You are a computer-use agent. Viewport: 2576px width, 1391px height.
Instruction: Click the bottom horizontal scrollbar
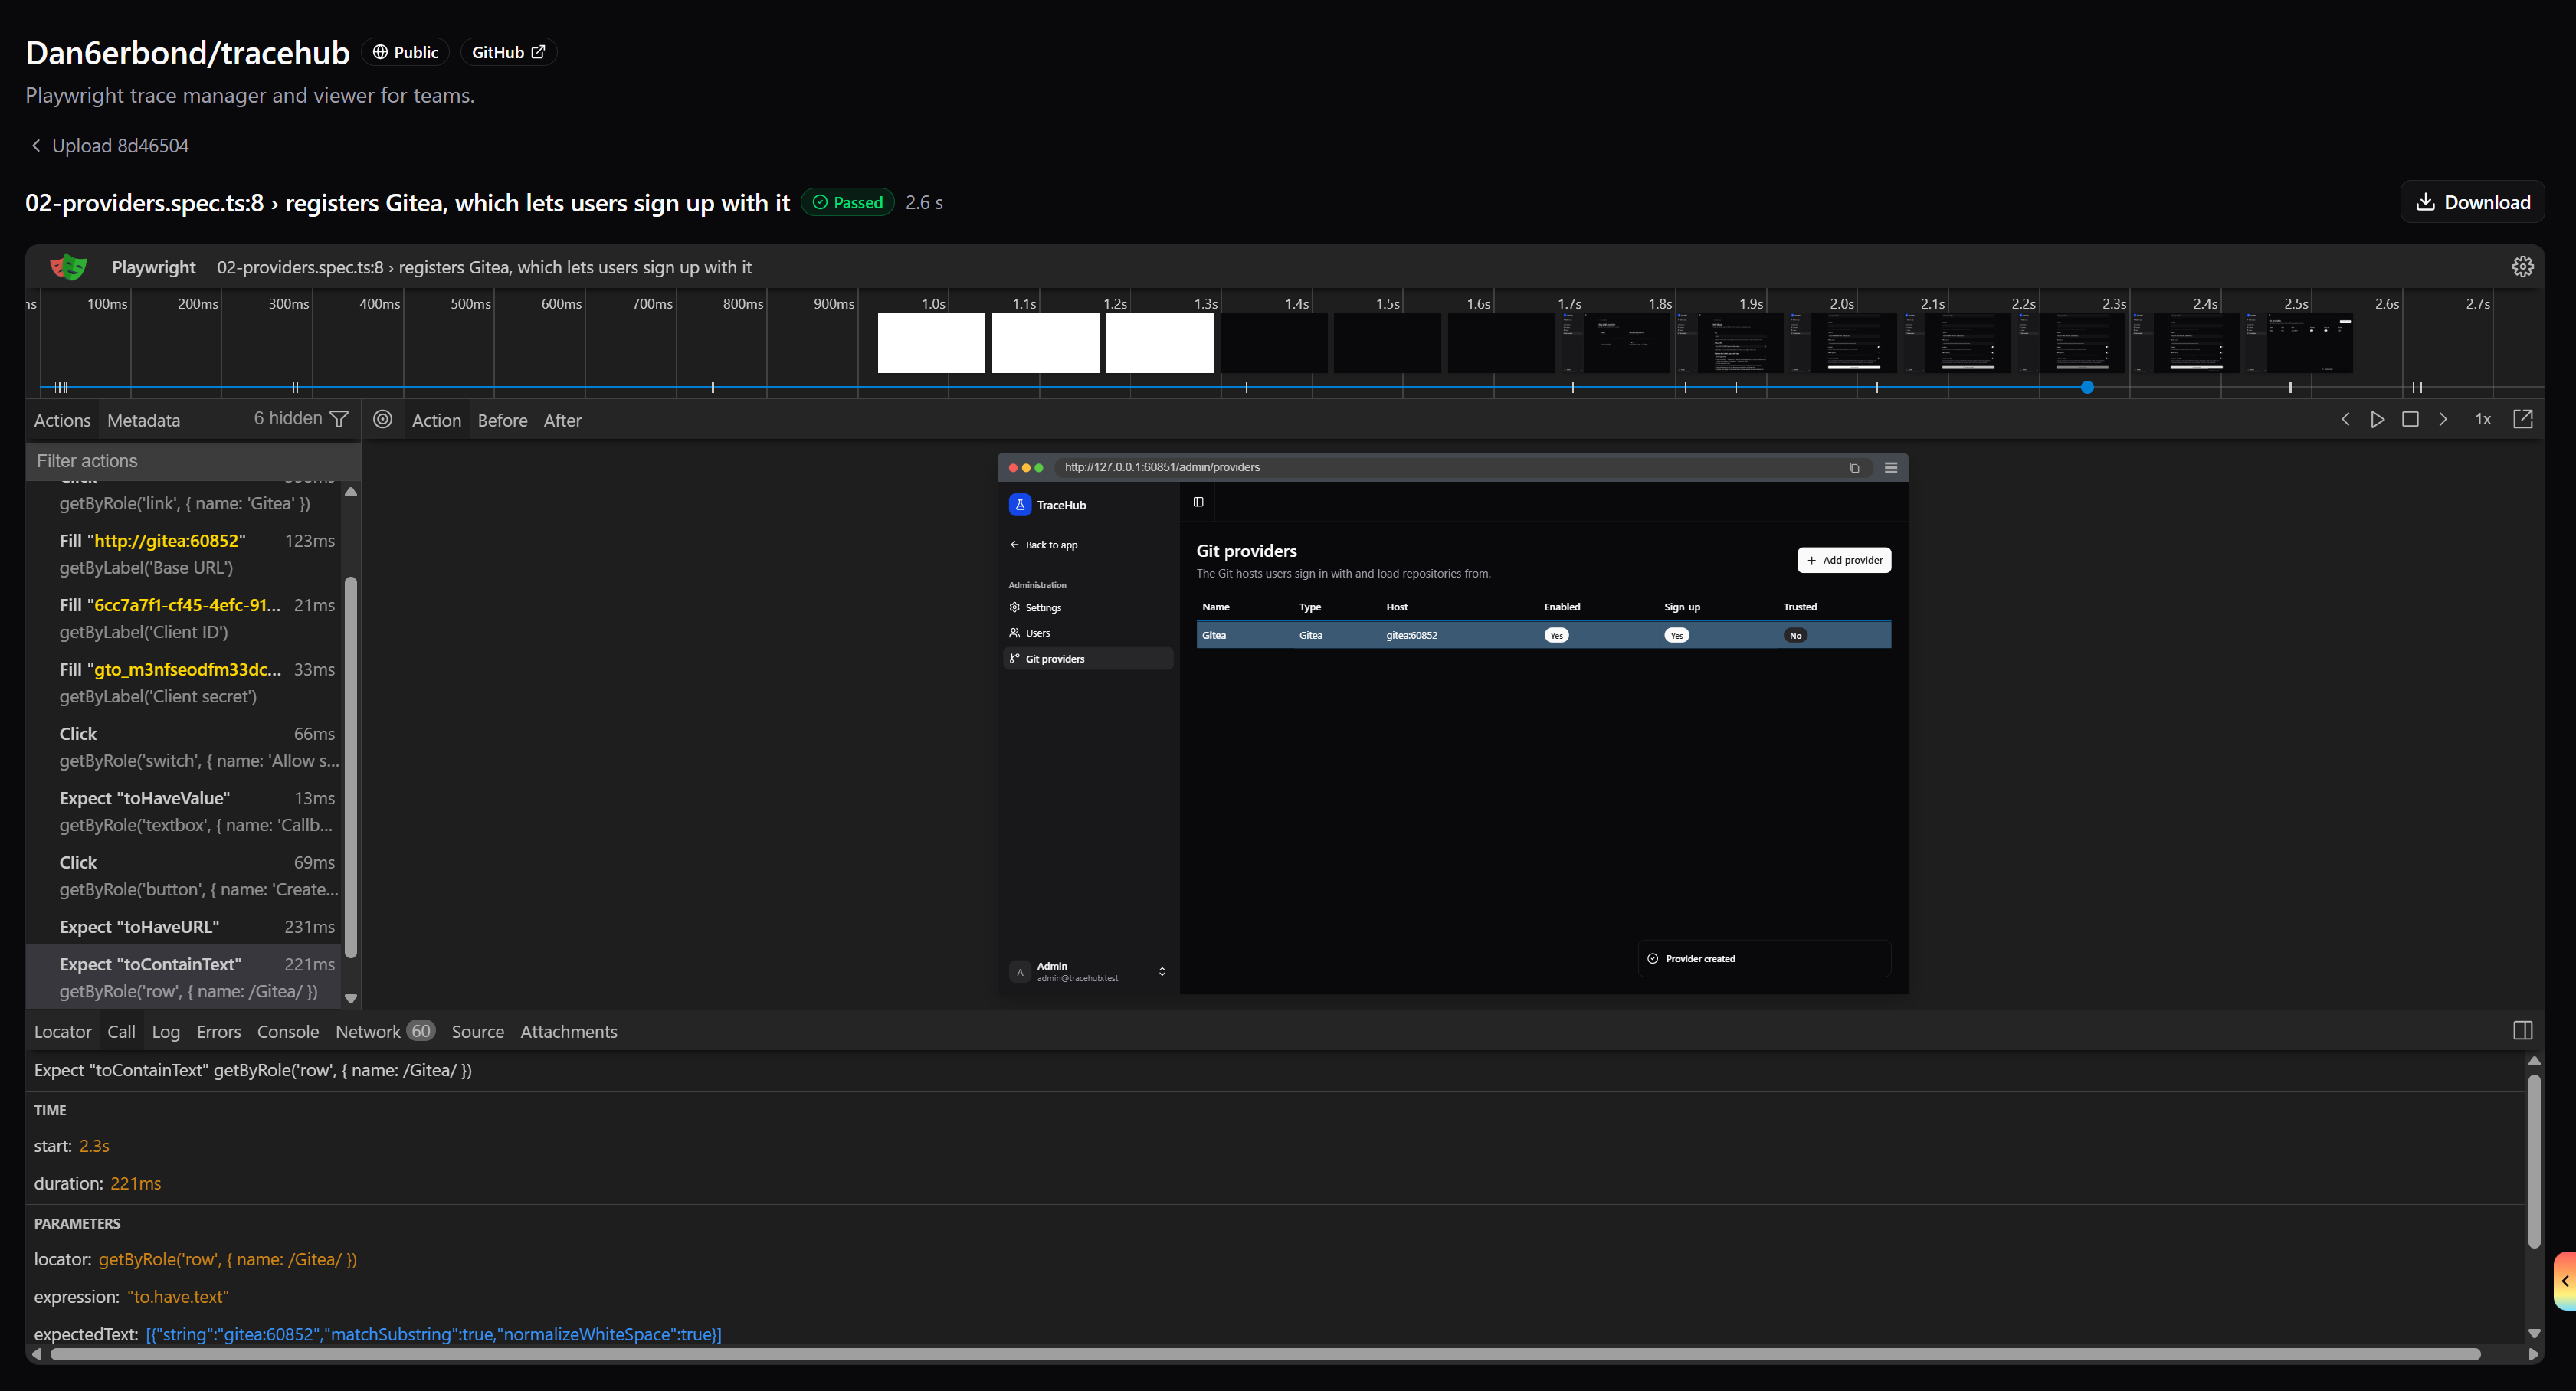1265,1353
